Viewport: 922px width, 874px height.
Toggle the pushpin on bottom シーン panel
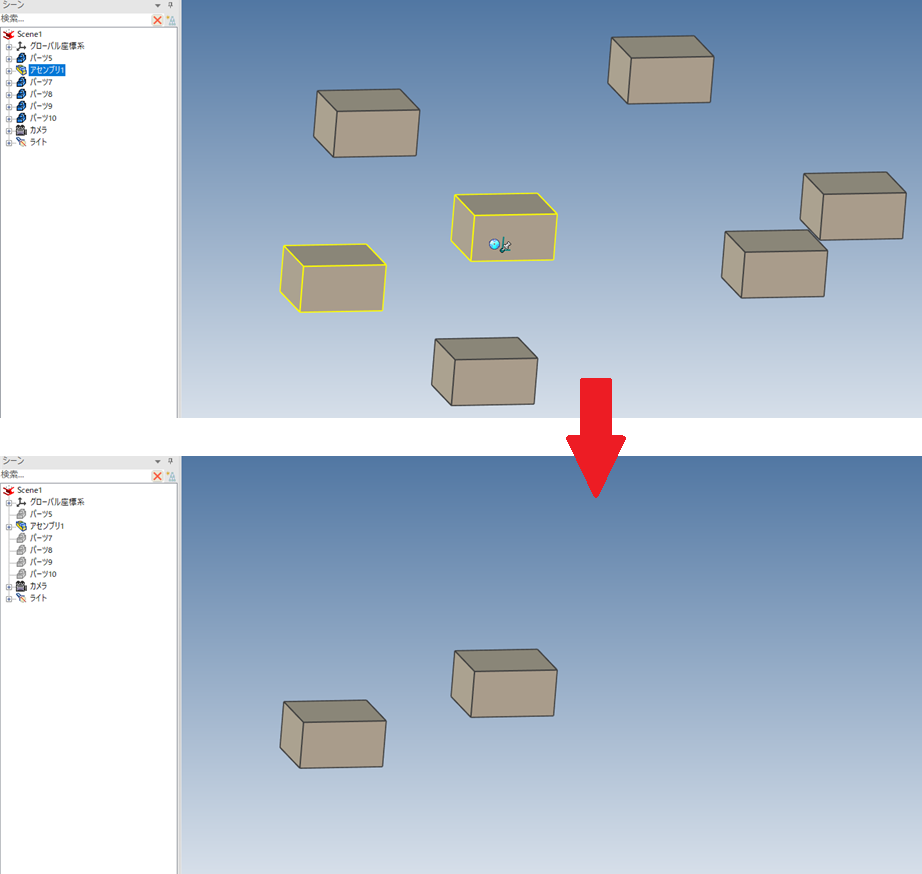coord(170,462)
